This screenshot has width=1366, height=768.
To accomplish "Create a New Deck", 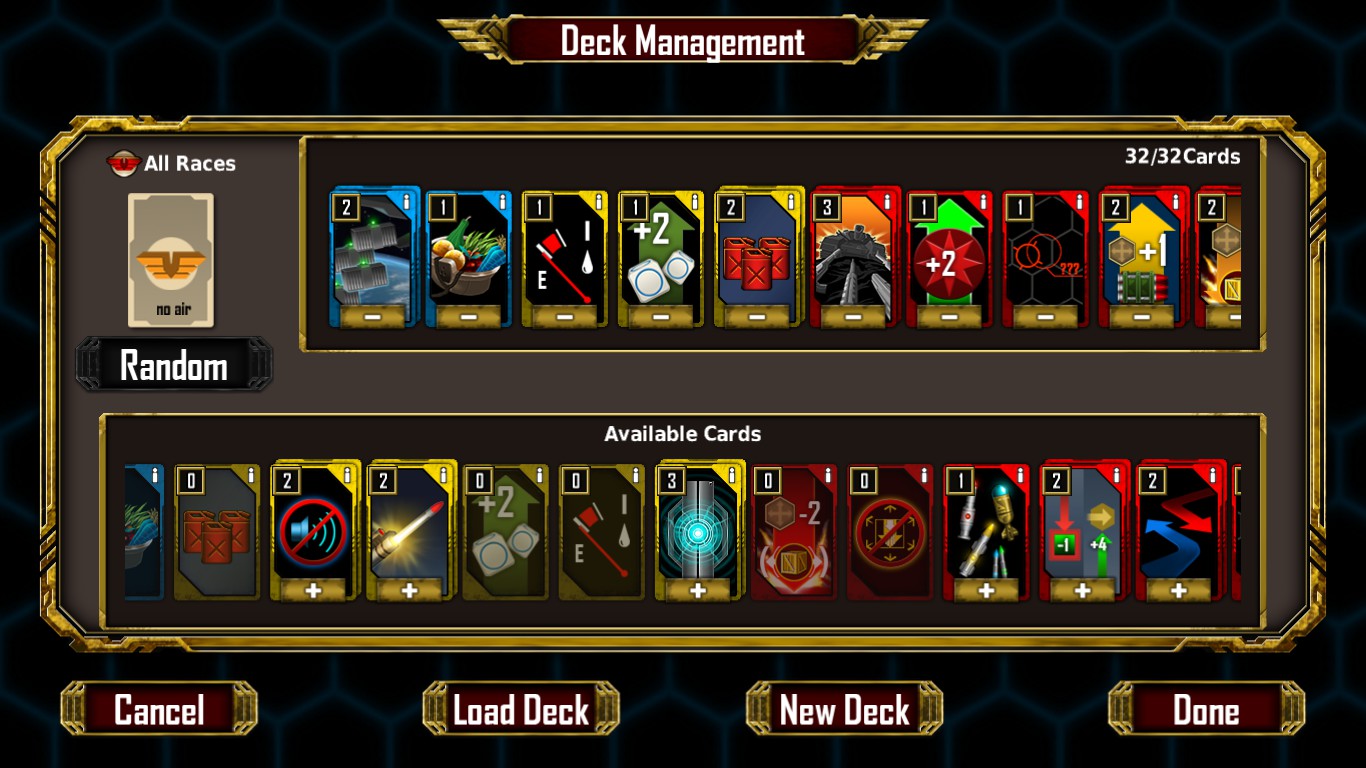I will (x=845, y=709).
